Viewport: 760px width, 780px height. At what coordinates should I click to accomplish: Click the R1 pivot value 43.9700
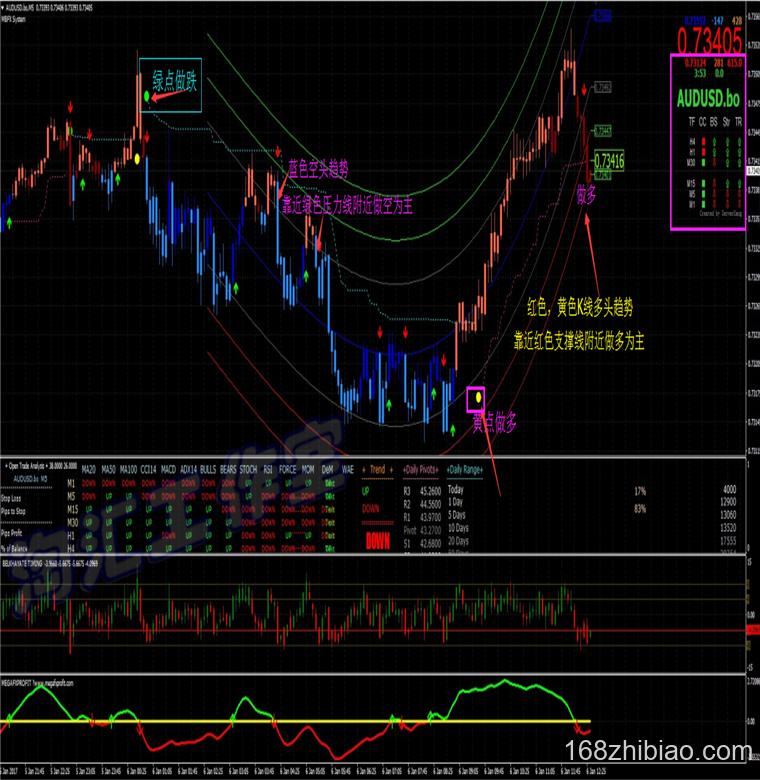coord(431,517)
